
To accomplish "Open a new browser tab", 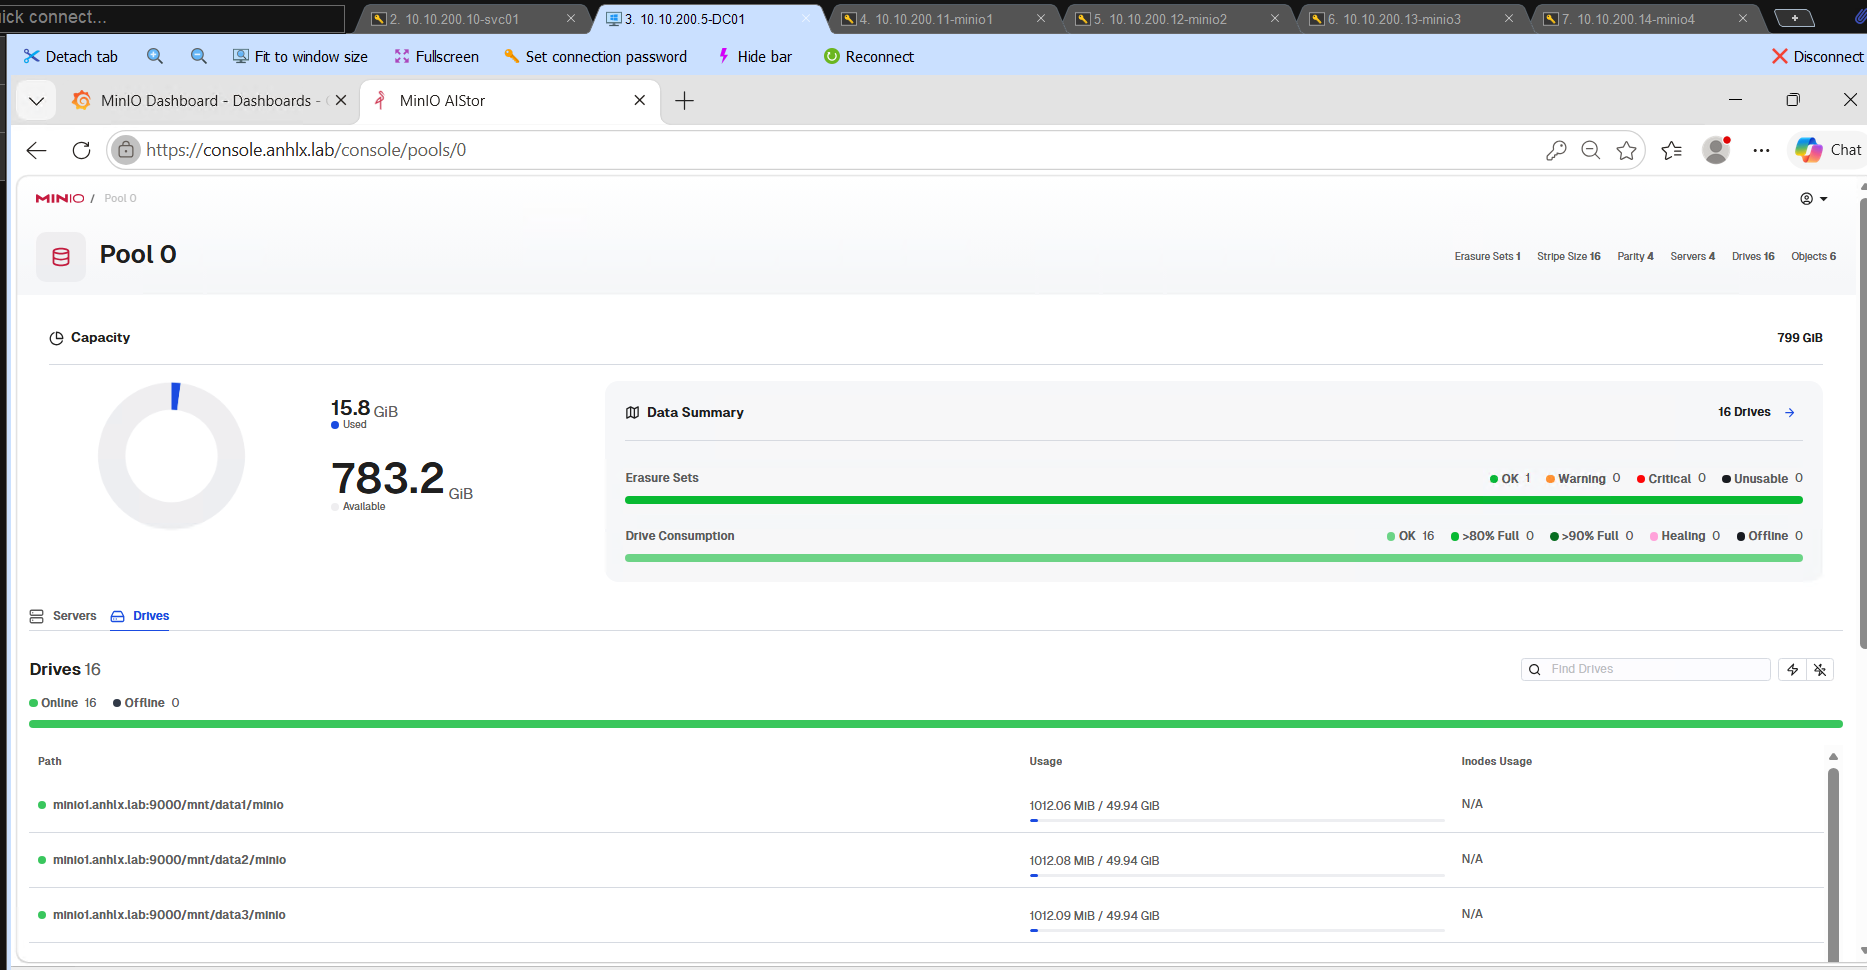I will click(x=684, y=101).
